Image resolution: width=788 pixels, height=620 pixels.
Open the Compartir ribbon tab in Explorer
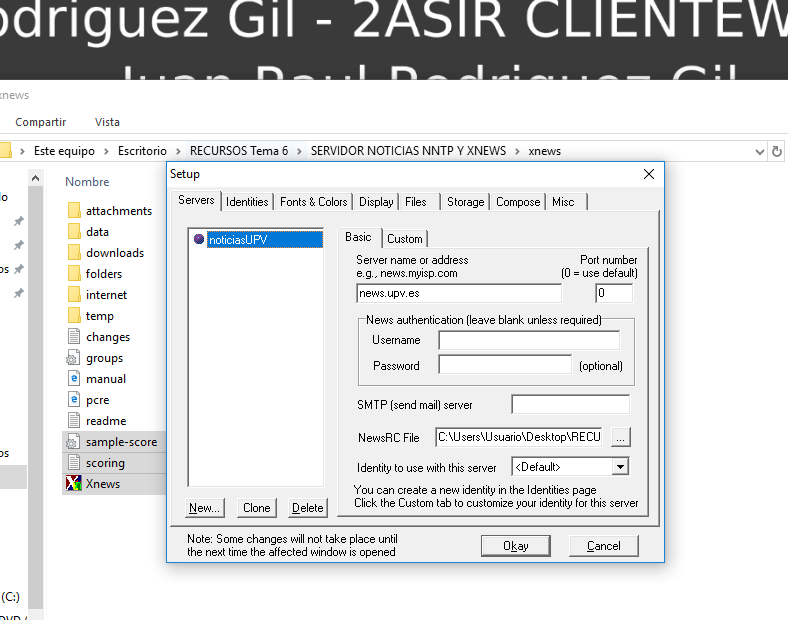(x=41, y=122)
